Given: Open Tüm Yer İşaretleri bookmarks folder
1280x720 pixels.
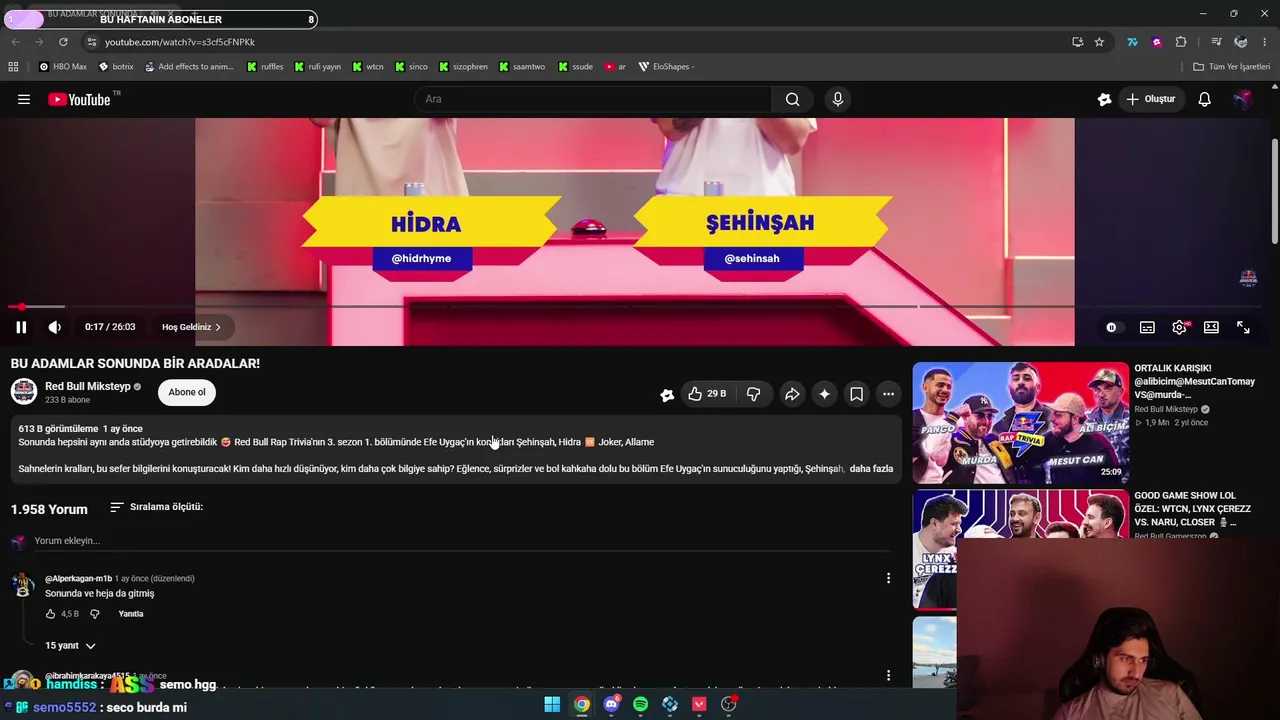Looking at the screenshot, I should pos(1232,67).
